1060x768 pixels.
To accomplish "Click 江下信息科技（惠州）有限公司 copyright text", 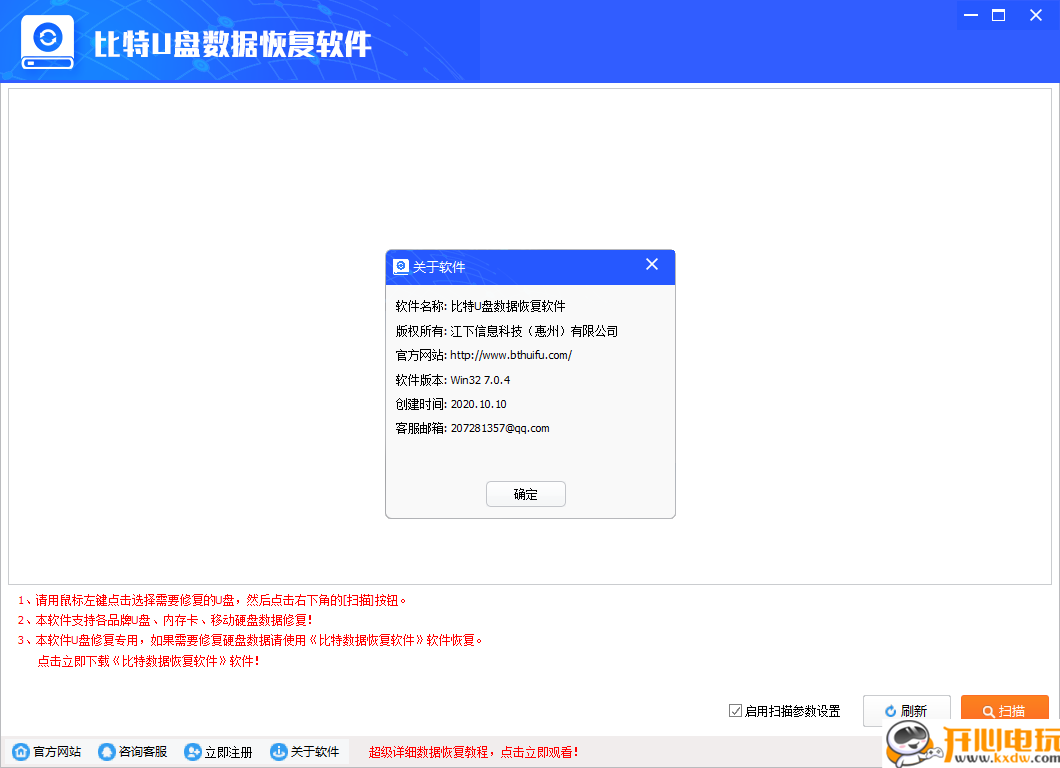I will click(534, 331).
